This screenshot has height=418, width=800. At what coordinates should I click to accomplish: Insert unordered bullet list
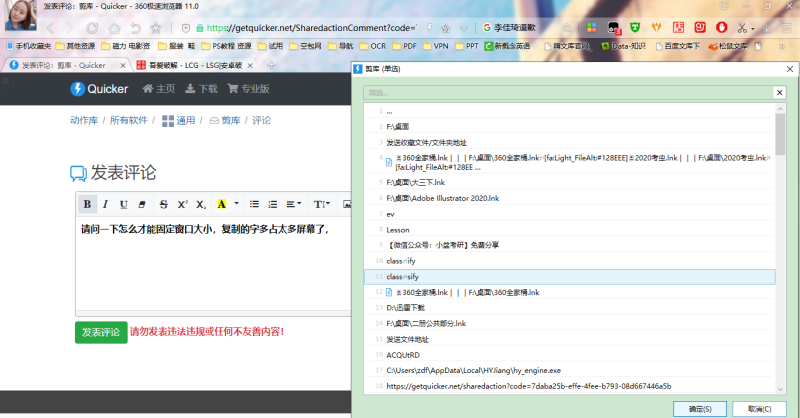254,204
